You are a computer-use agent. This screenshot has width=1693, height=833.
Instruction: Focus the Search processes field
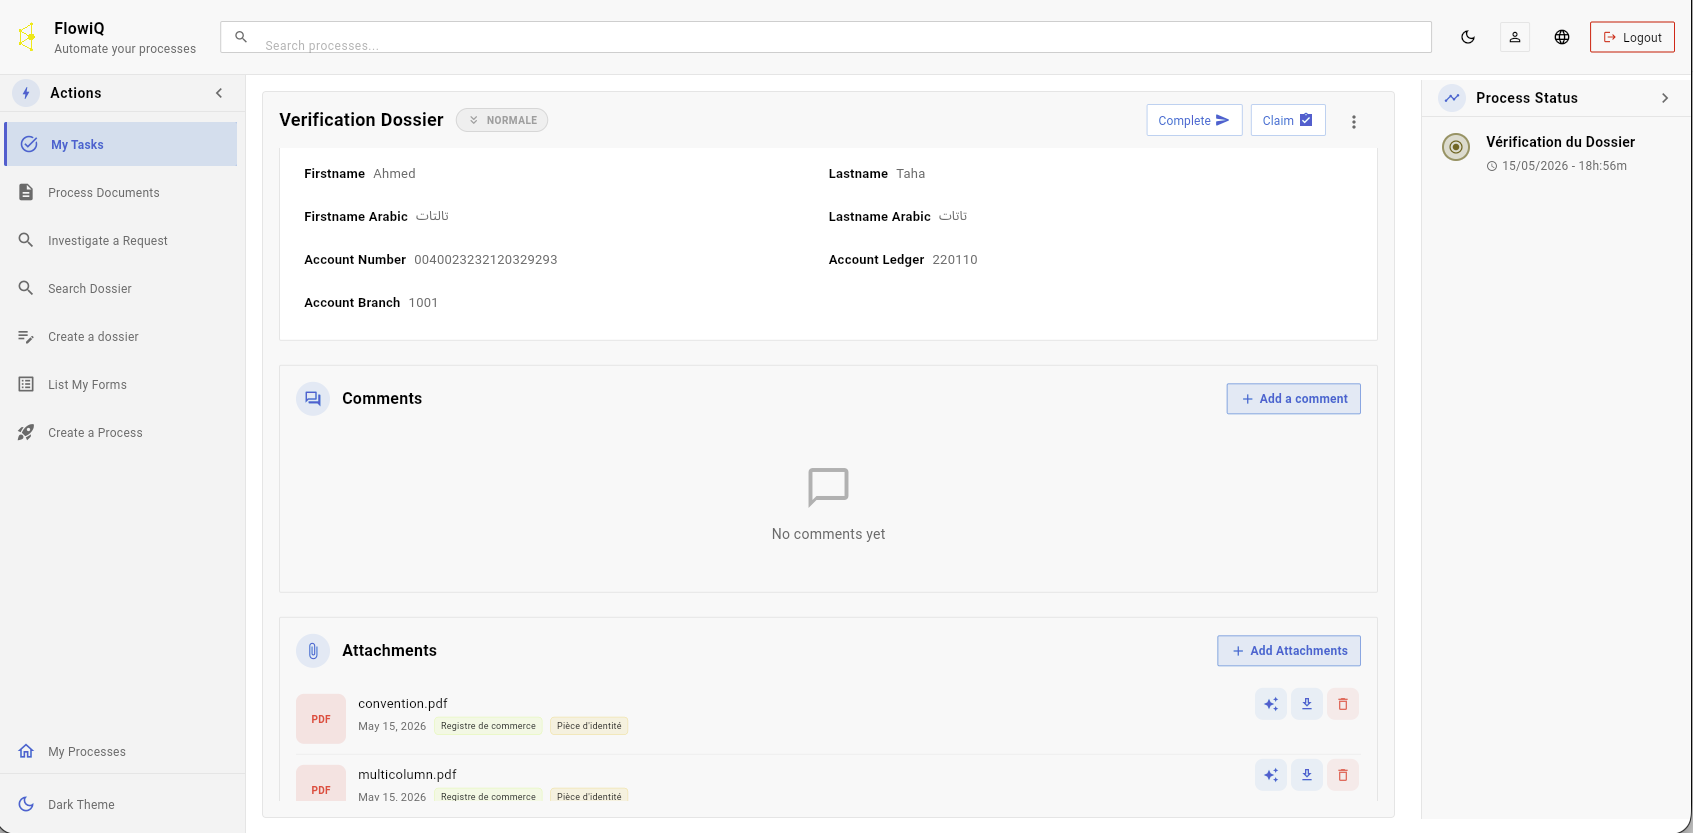coord(826,37)
